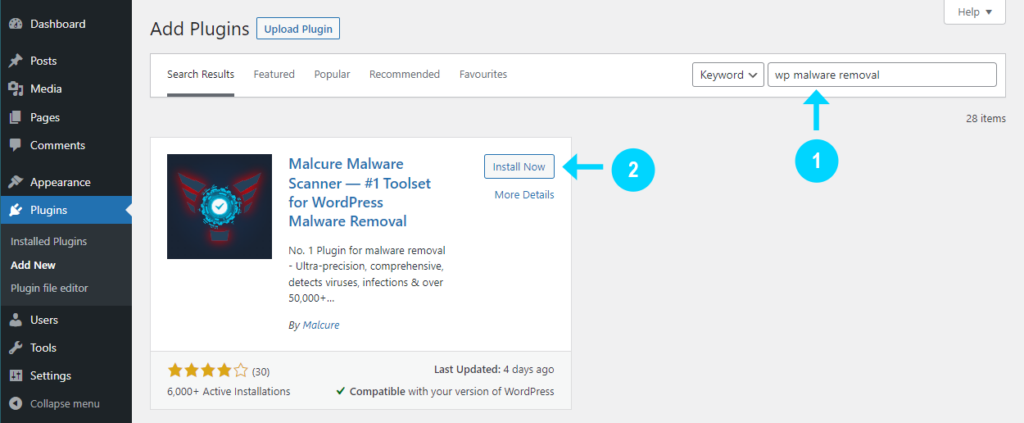
Task: Click the Upload Plugin button
Action: pos(298,28)
